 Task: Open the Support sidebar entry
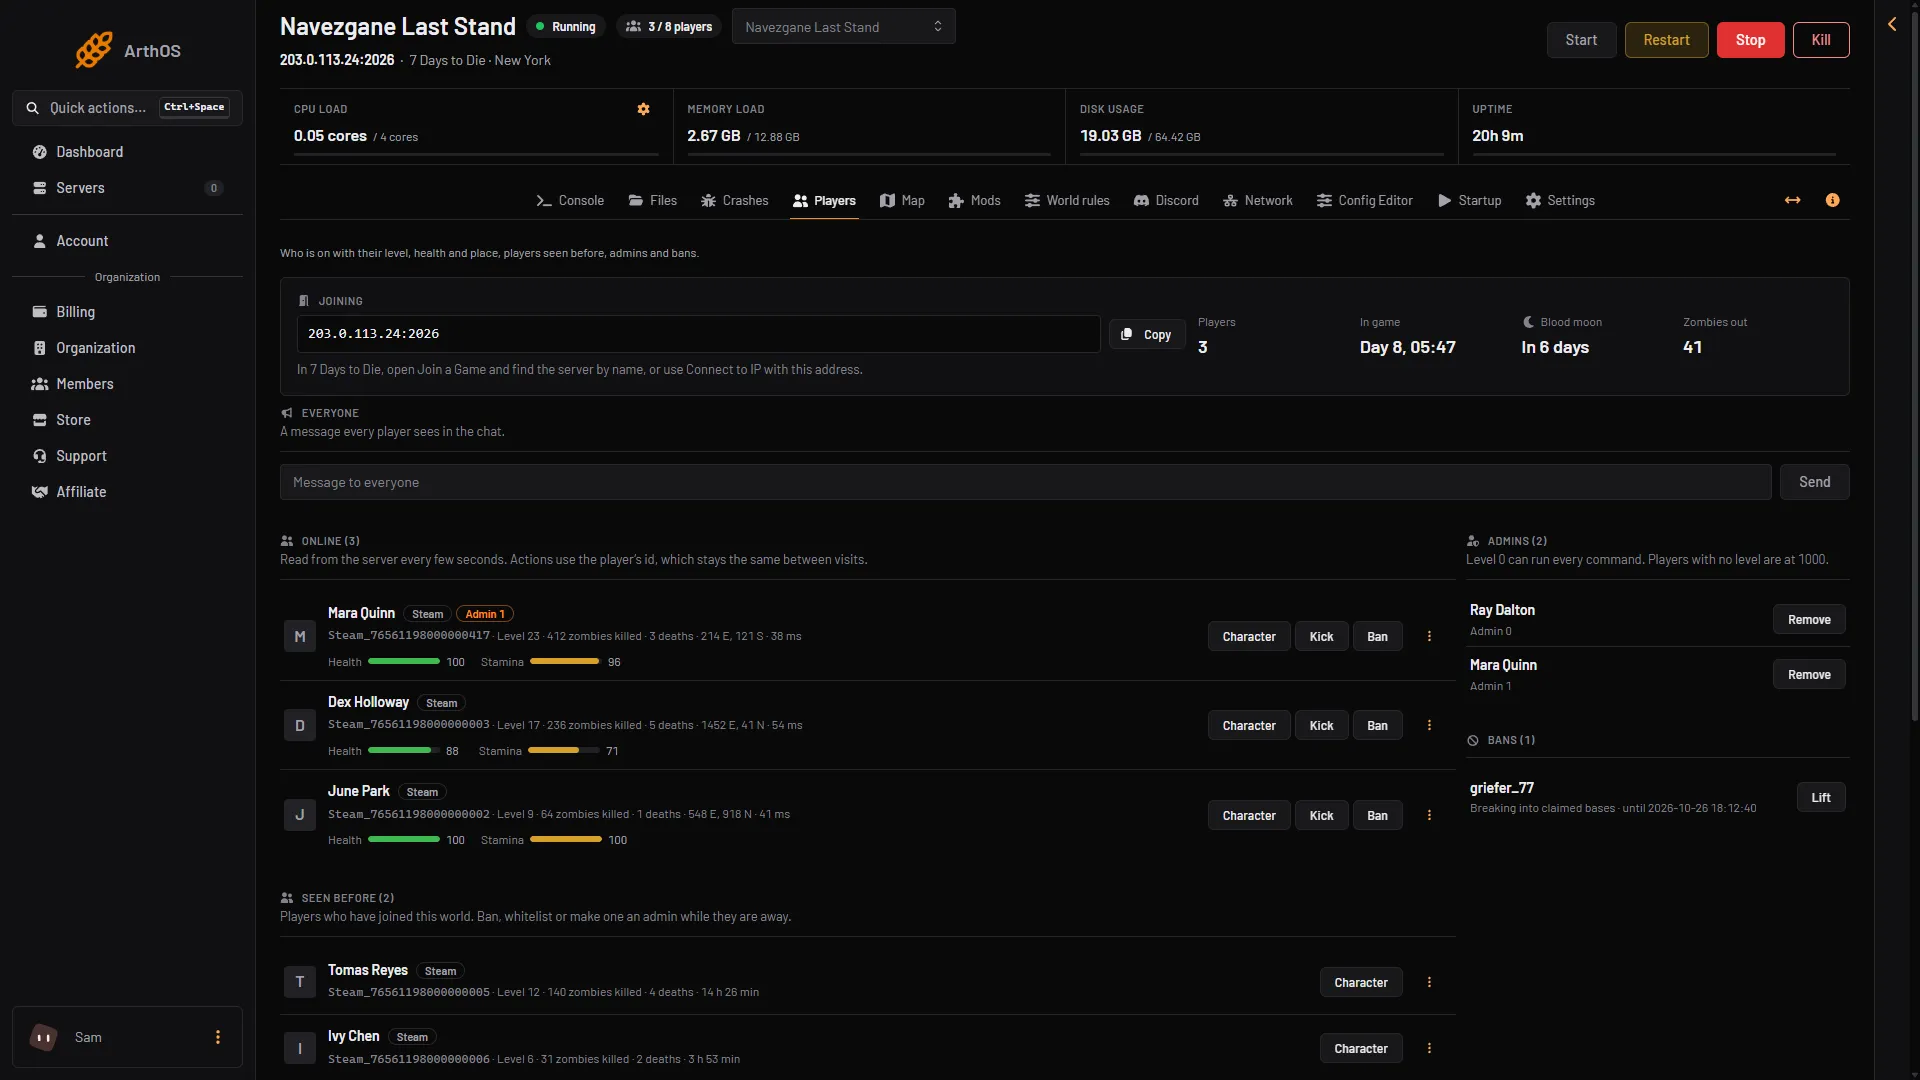point(127,456)
